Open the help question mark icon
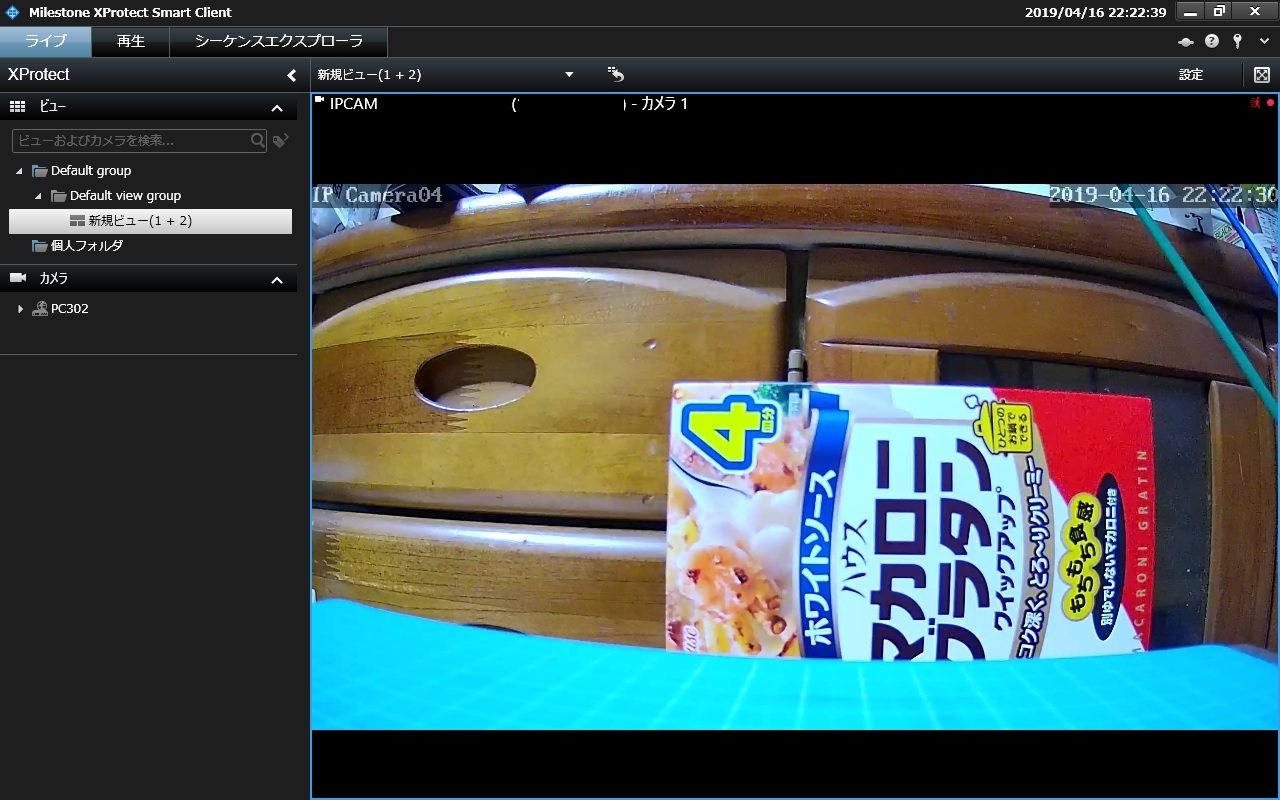Screen dimensions: 1280x800 (x=1212, y=41)
